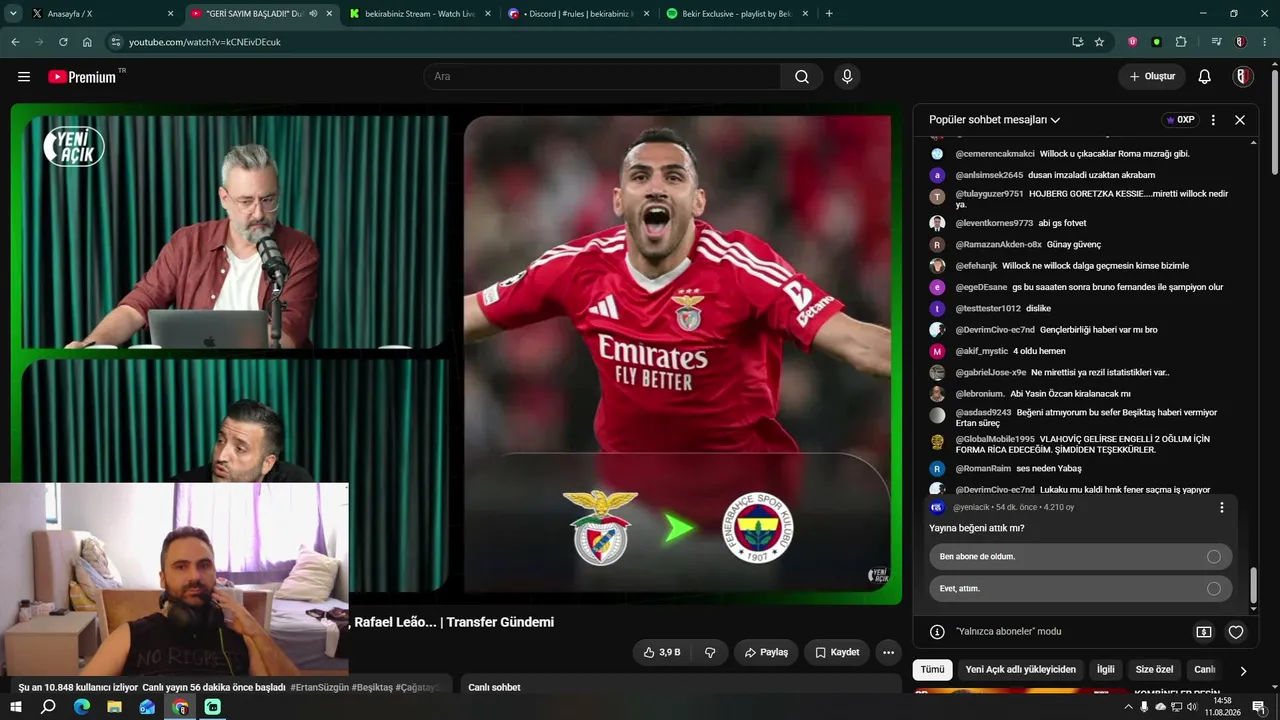Select poll option 'Ben abone de oldum.'
Viewport: 1280px width, 720px height.
[1080, 557]
